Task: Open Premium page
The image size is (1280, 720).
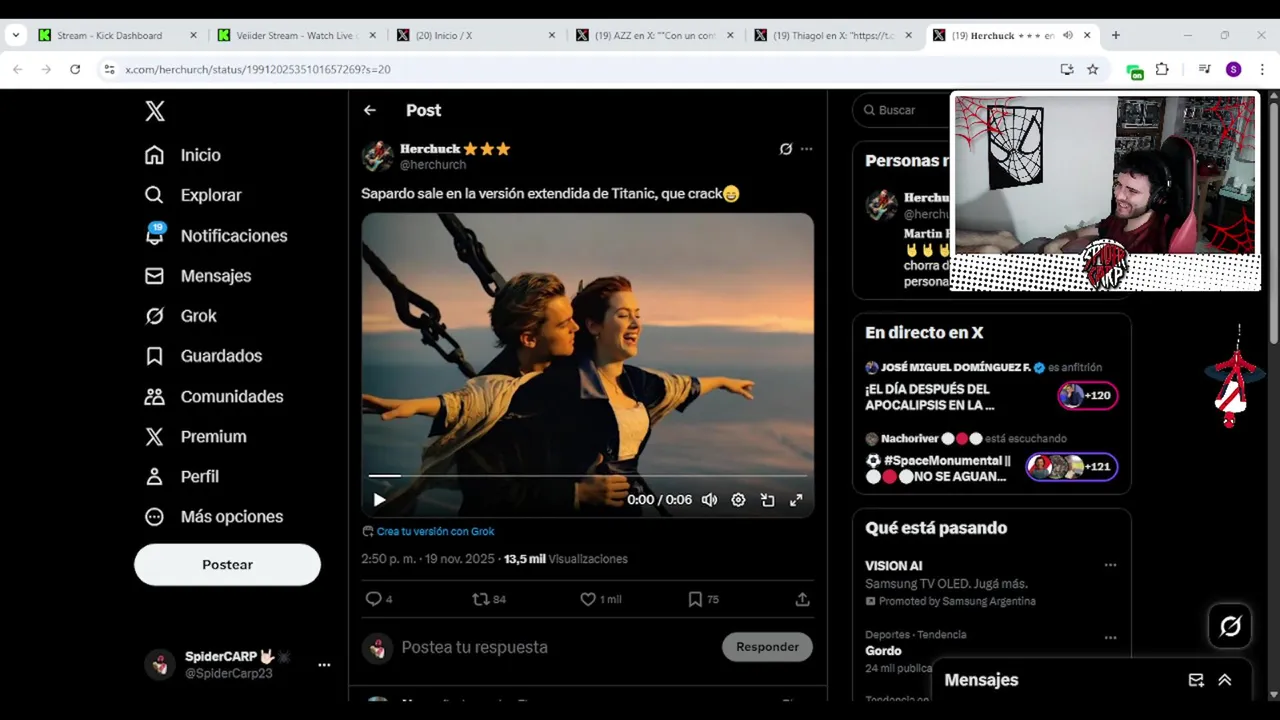Action: (195, 436)
